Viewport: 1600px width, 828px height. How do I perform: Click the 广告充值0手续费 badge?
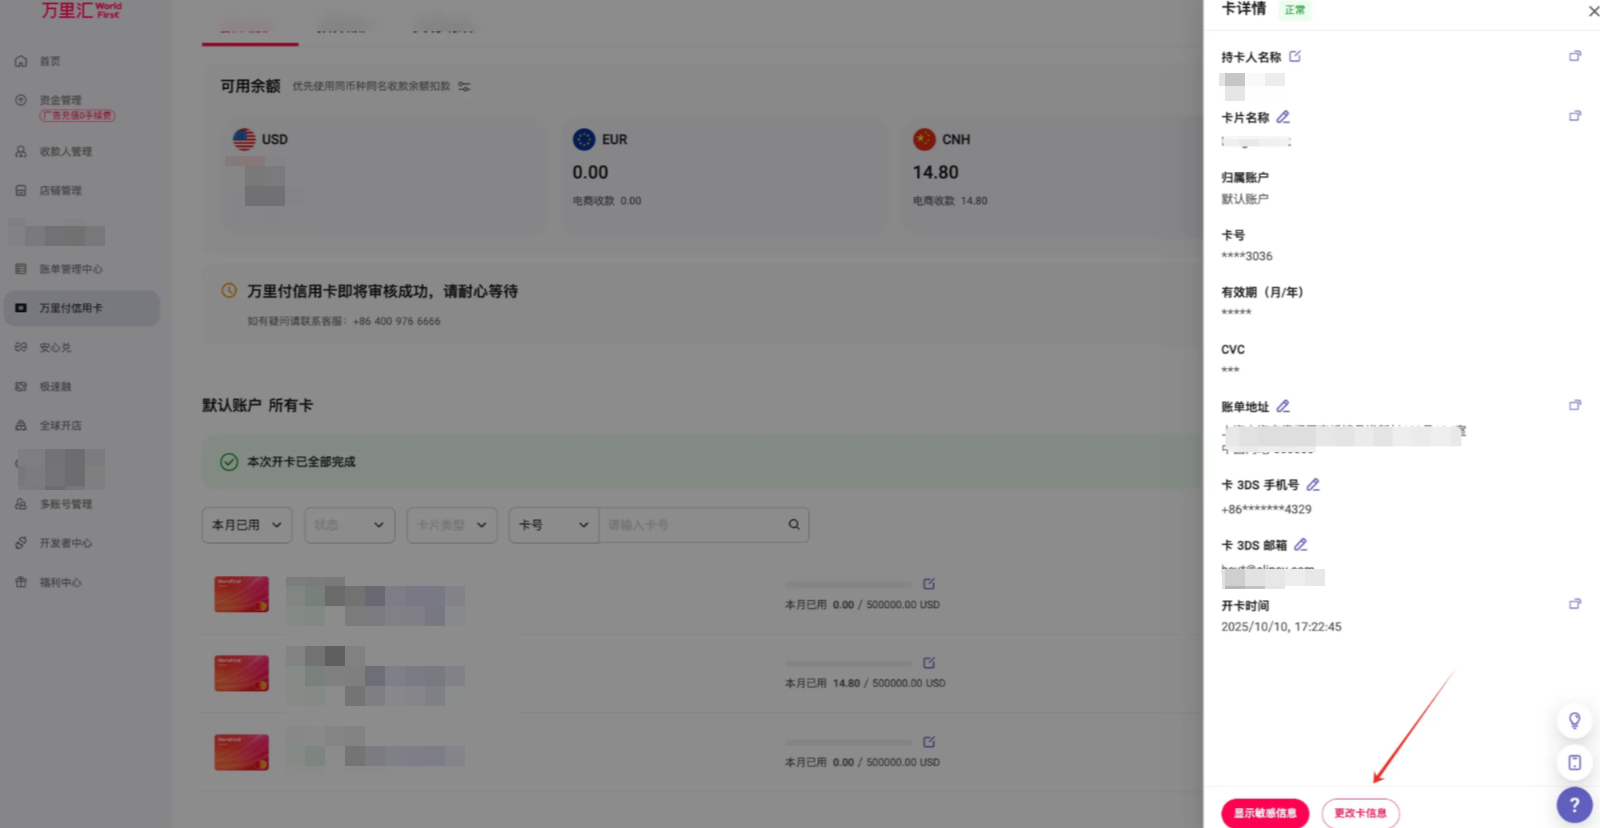tap(77, 116)
